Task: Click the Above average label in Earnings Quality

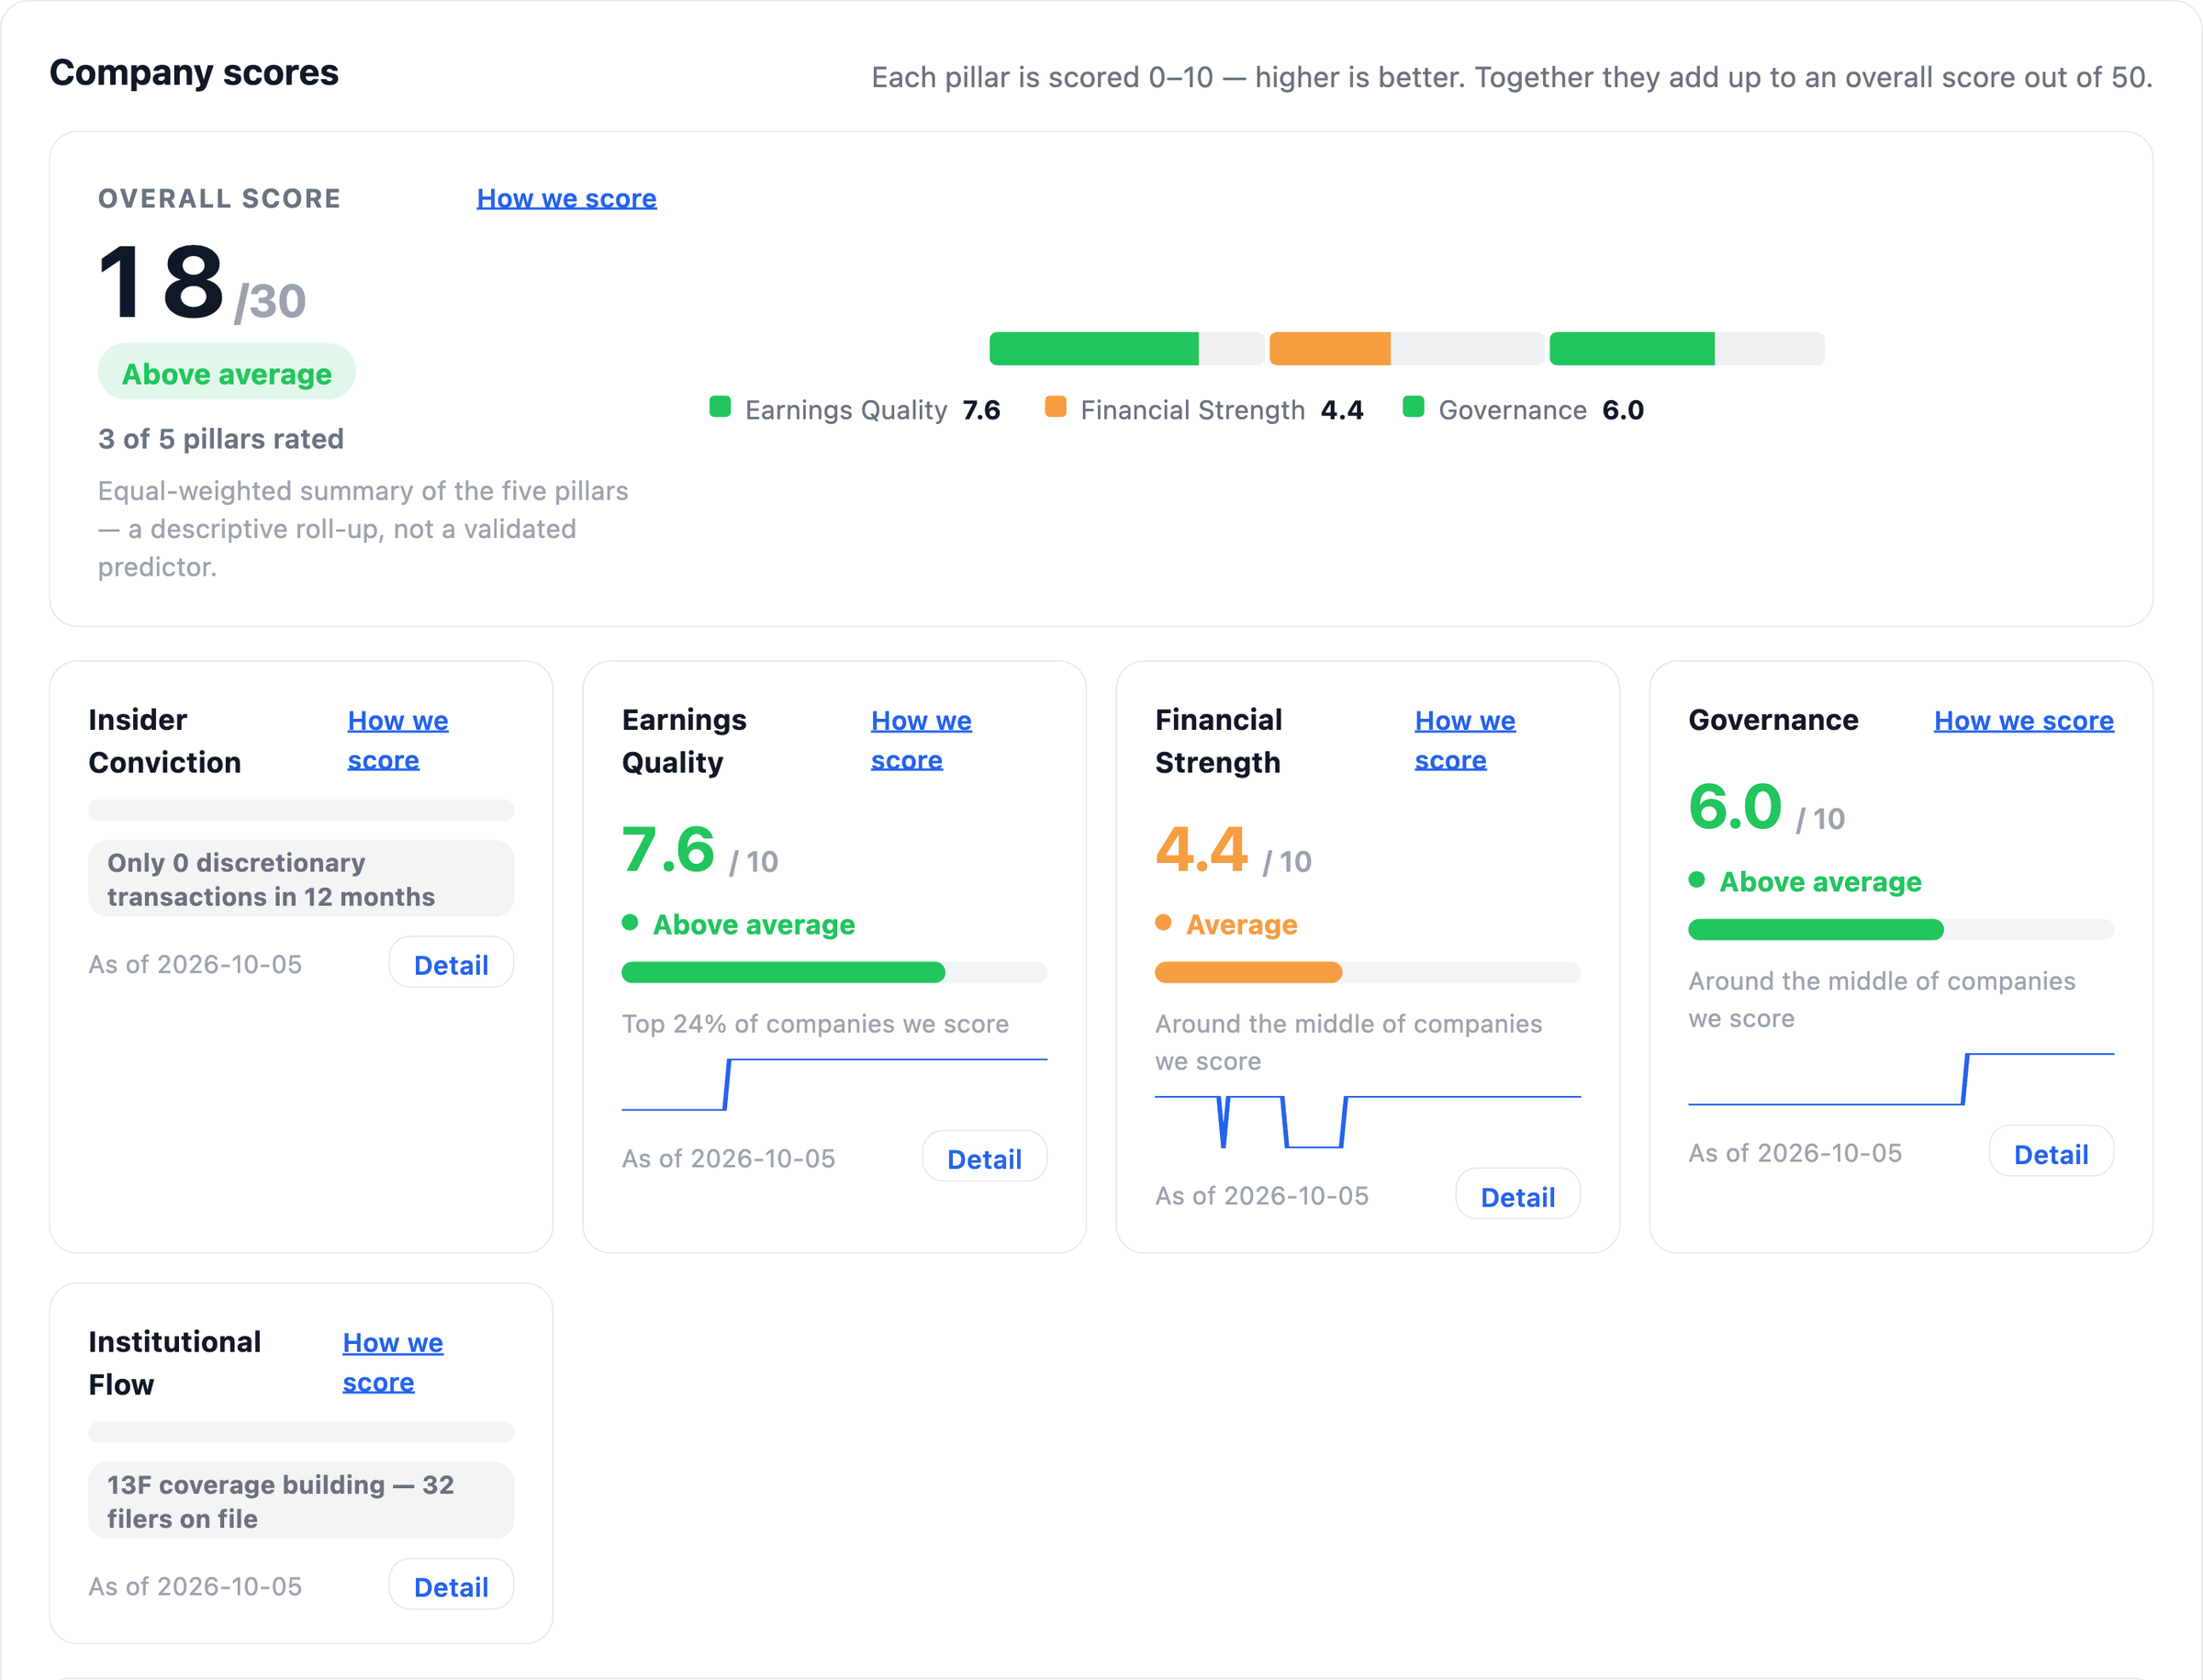Action: [x=753, y=924]
